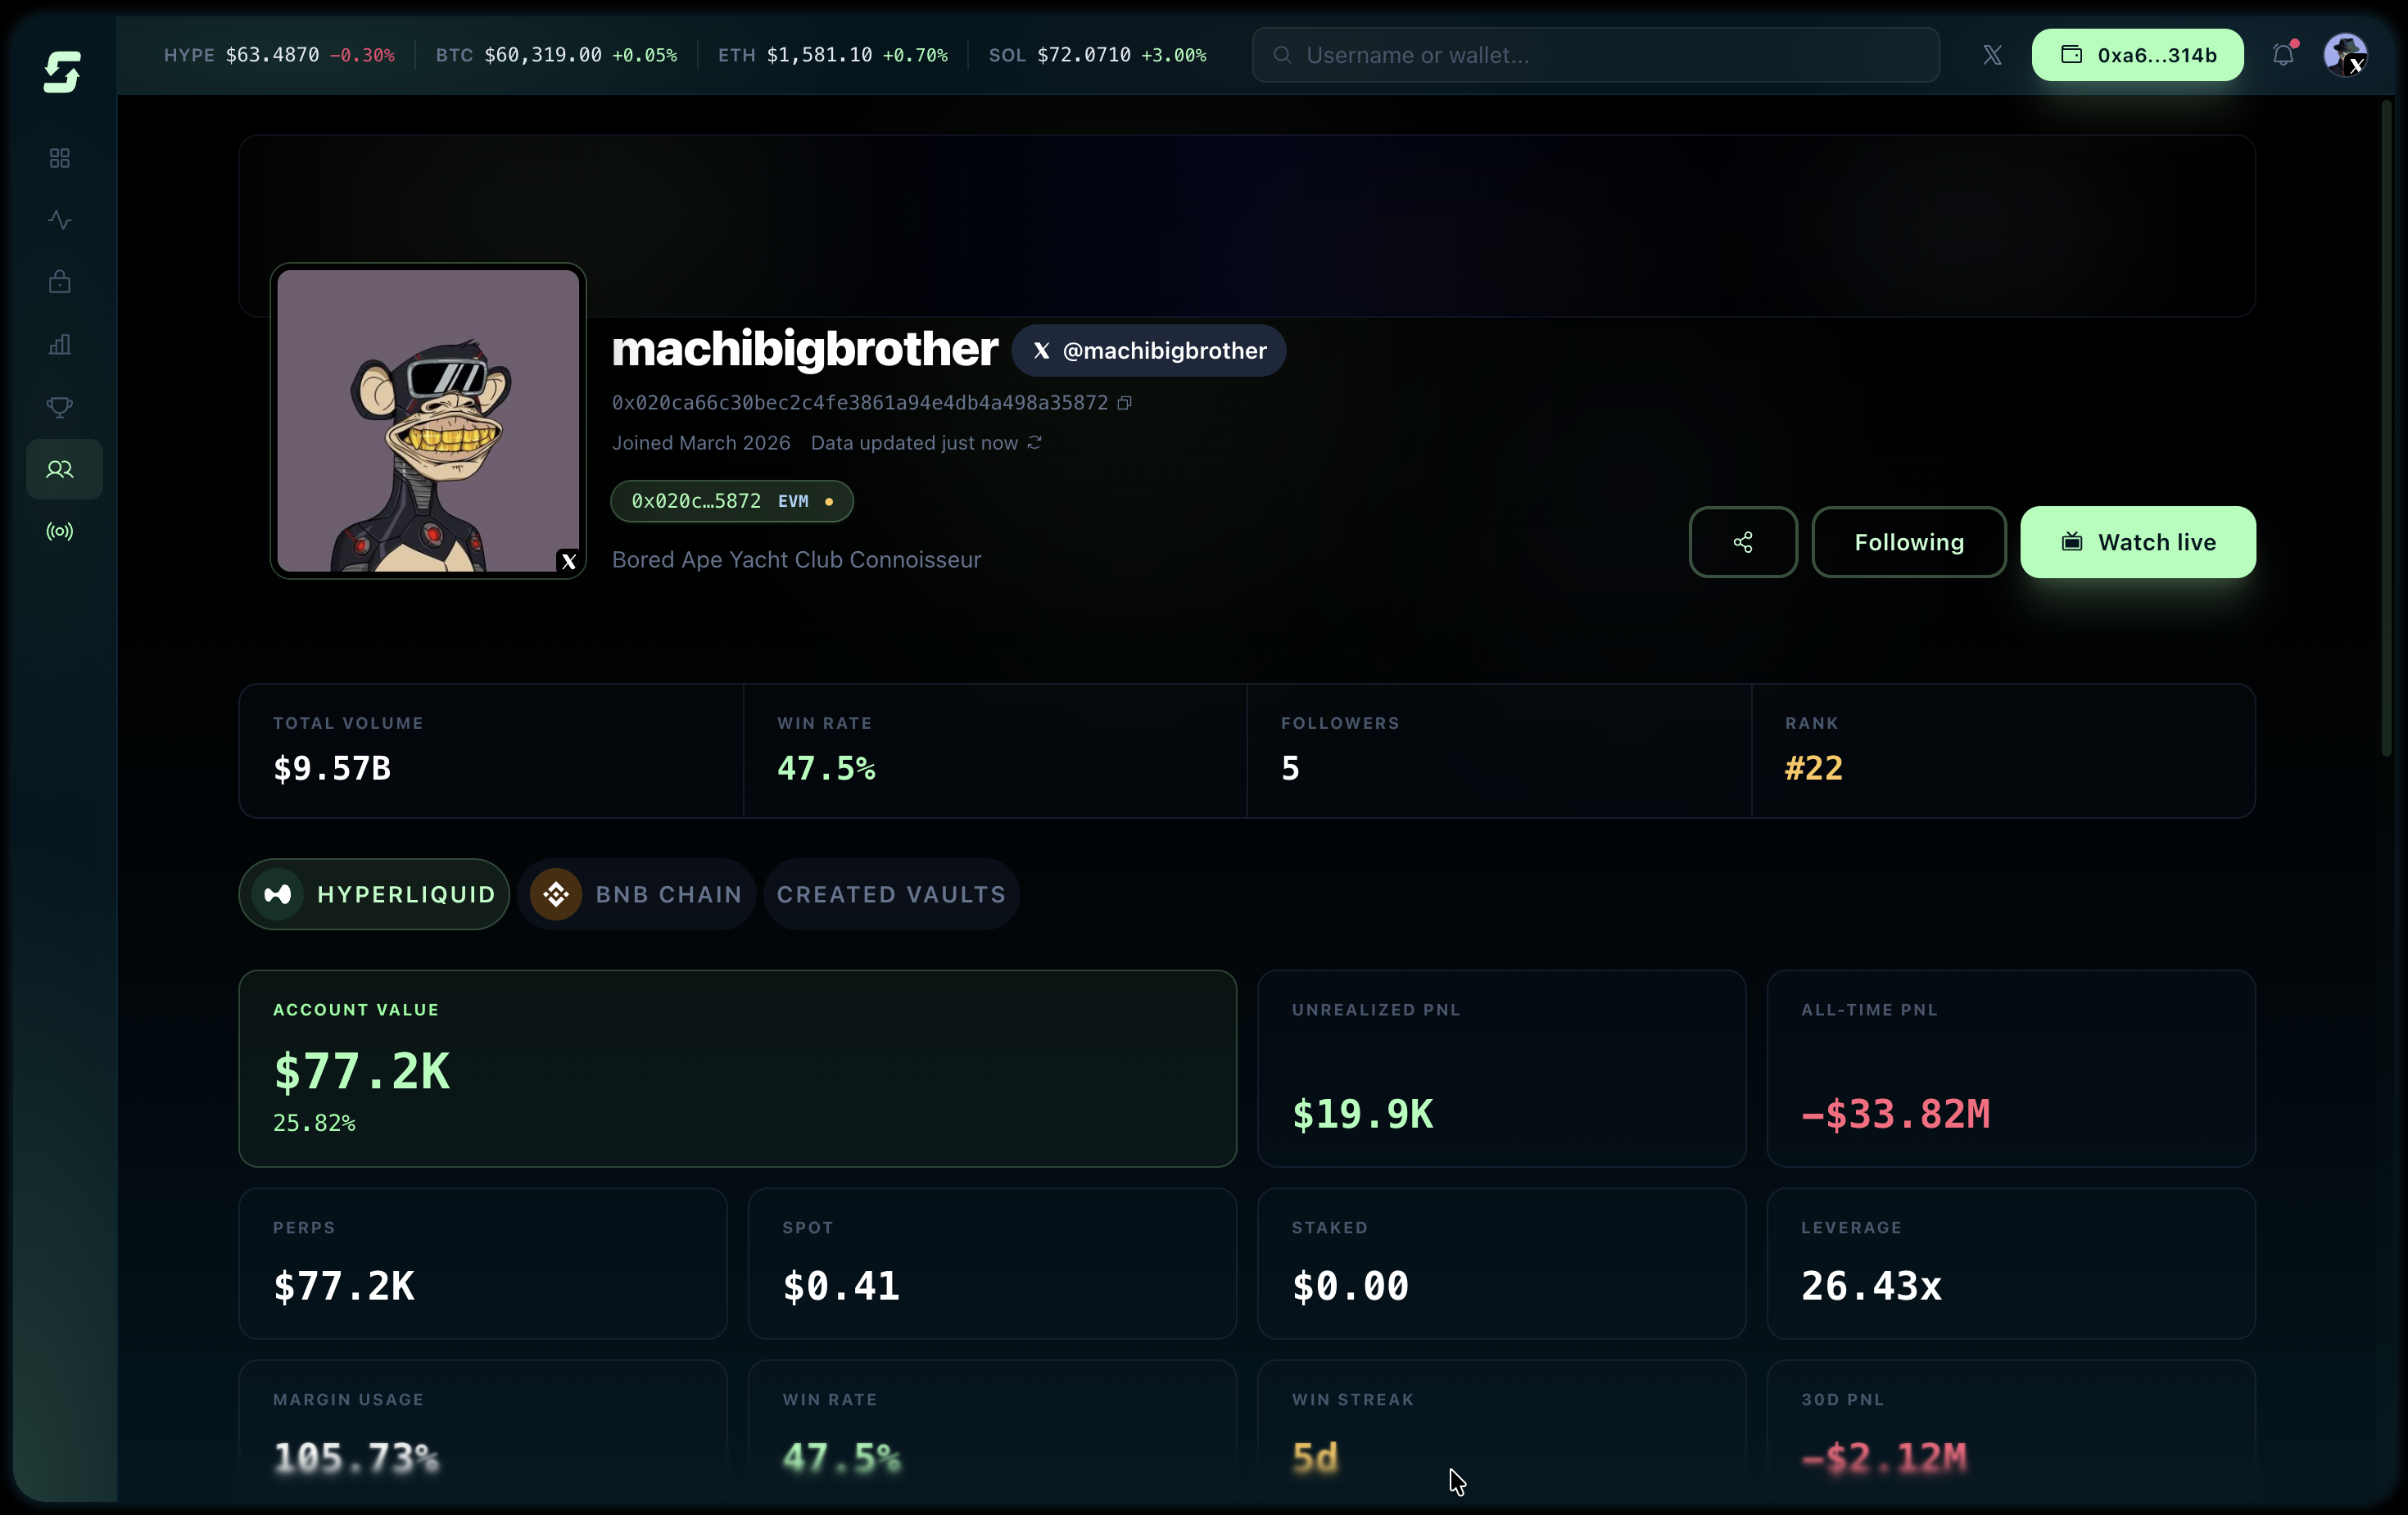Click the share profile button

[x=1743, y=542]
